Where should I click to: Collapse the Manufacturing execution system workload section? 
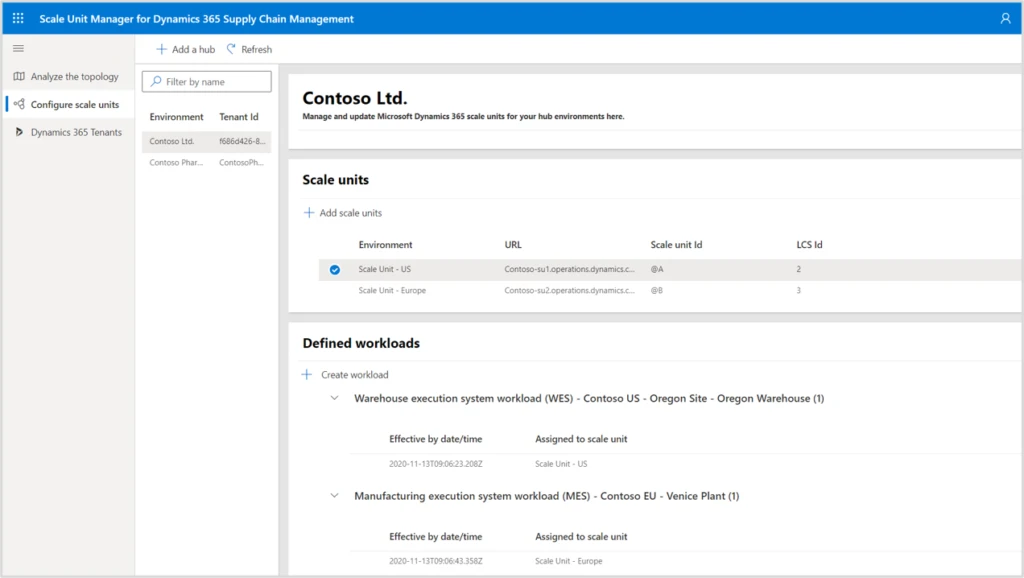(334, 496)
